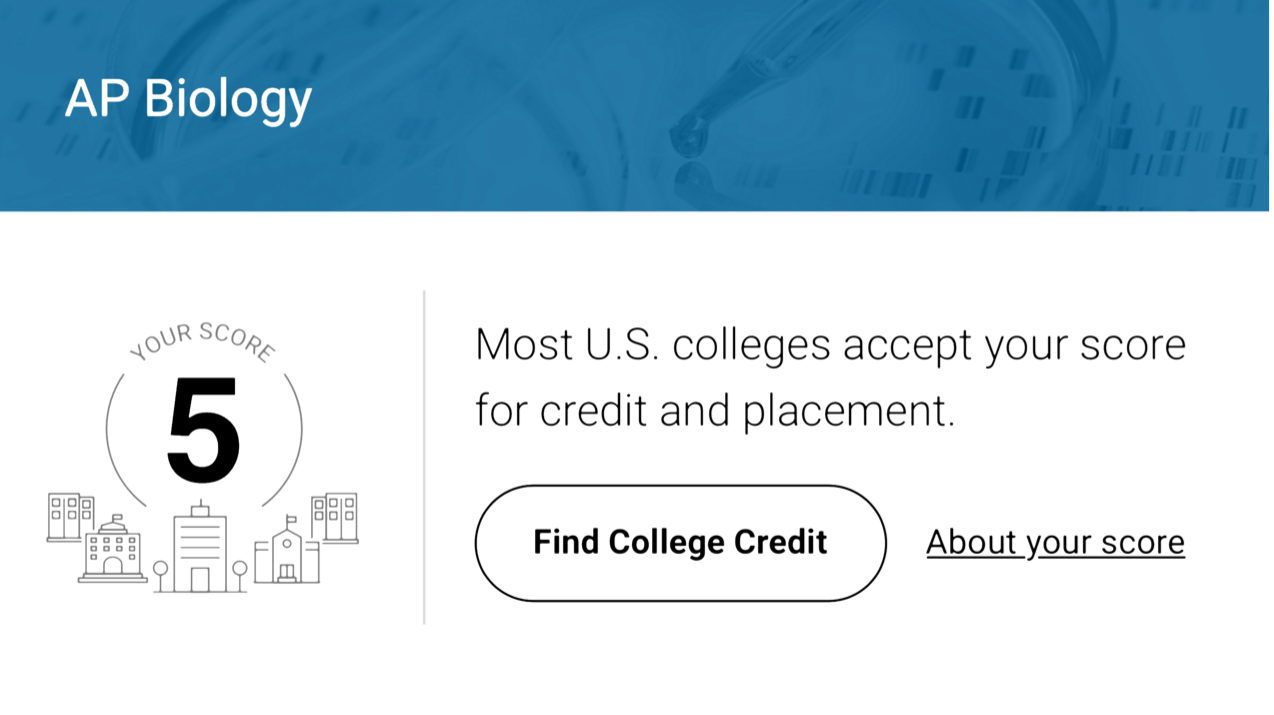Click the schoolhouse icon with side flag

[287, 552]
